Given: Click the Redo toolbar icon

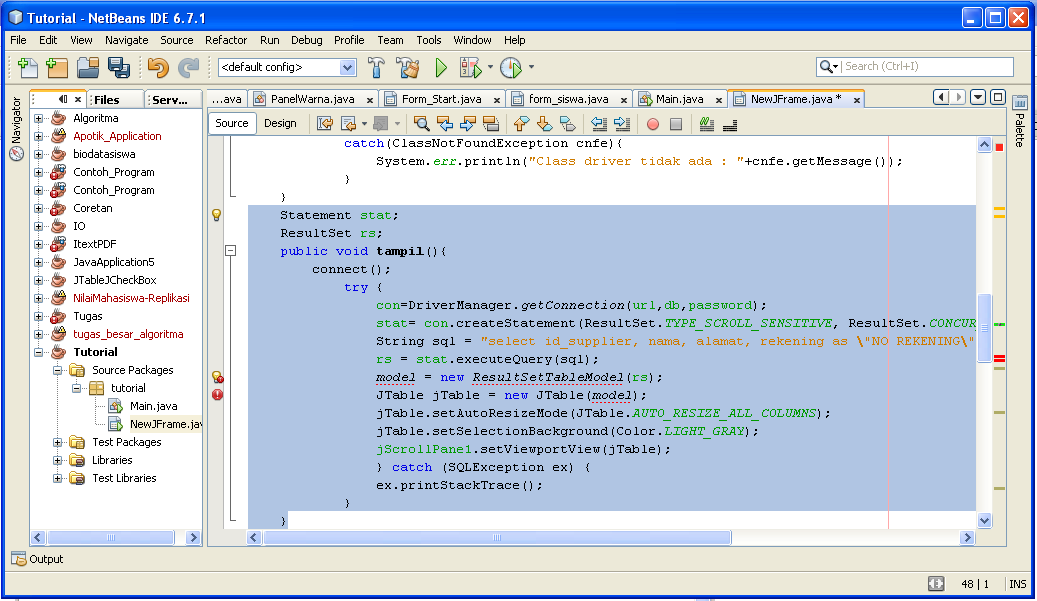Looking at the screenshot, I should coord(188,67).
